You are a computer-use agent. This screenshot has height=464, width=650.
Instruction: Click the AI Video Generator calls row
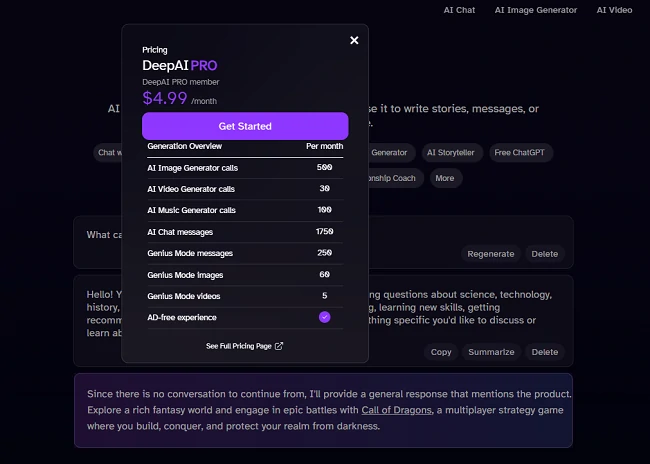click(x=245, y=189)
